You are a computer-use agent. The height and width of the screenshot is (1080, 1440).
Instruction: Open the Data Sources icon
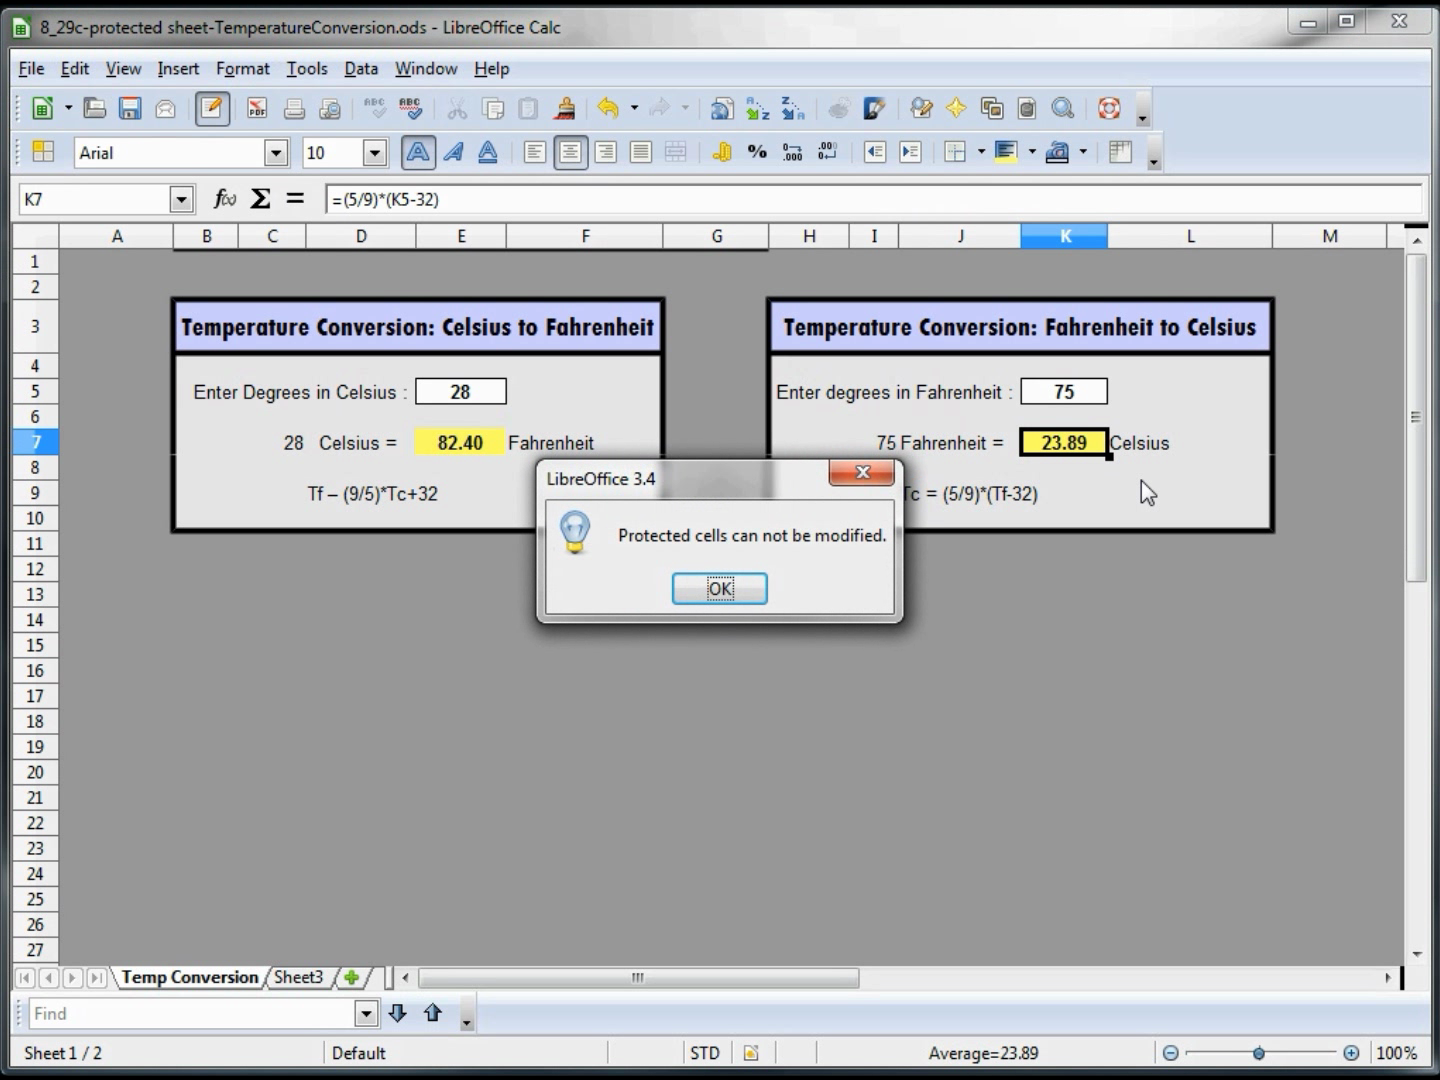point(1027,109)
